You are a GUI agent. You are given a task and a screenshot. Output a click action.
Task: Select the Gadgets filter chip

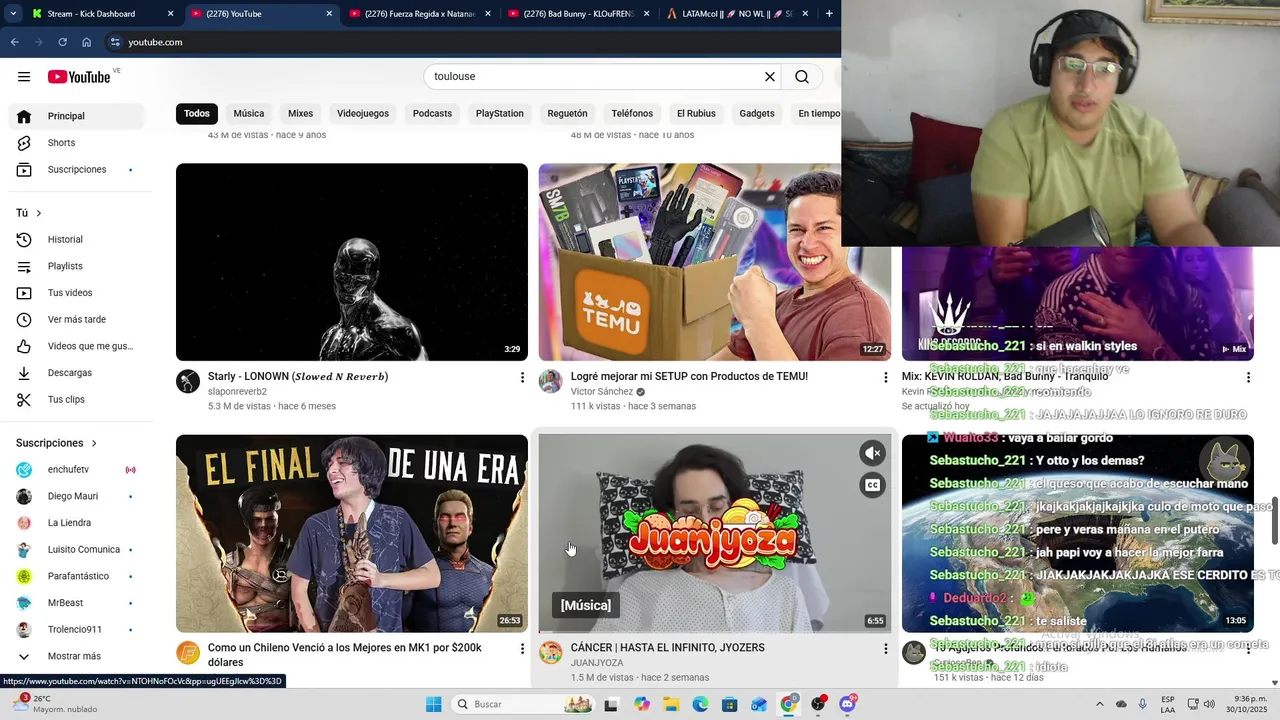757,114
